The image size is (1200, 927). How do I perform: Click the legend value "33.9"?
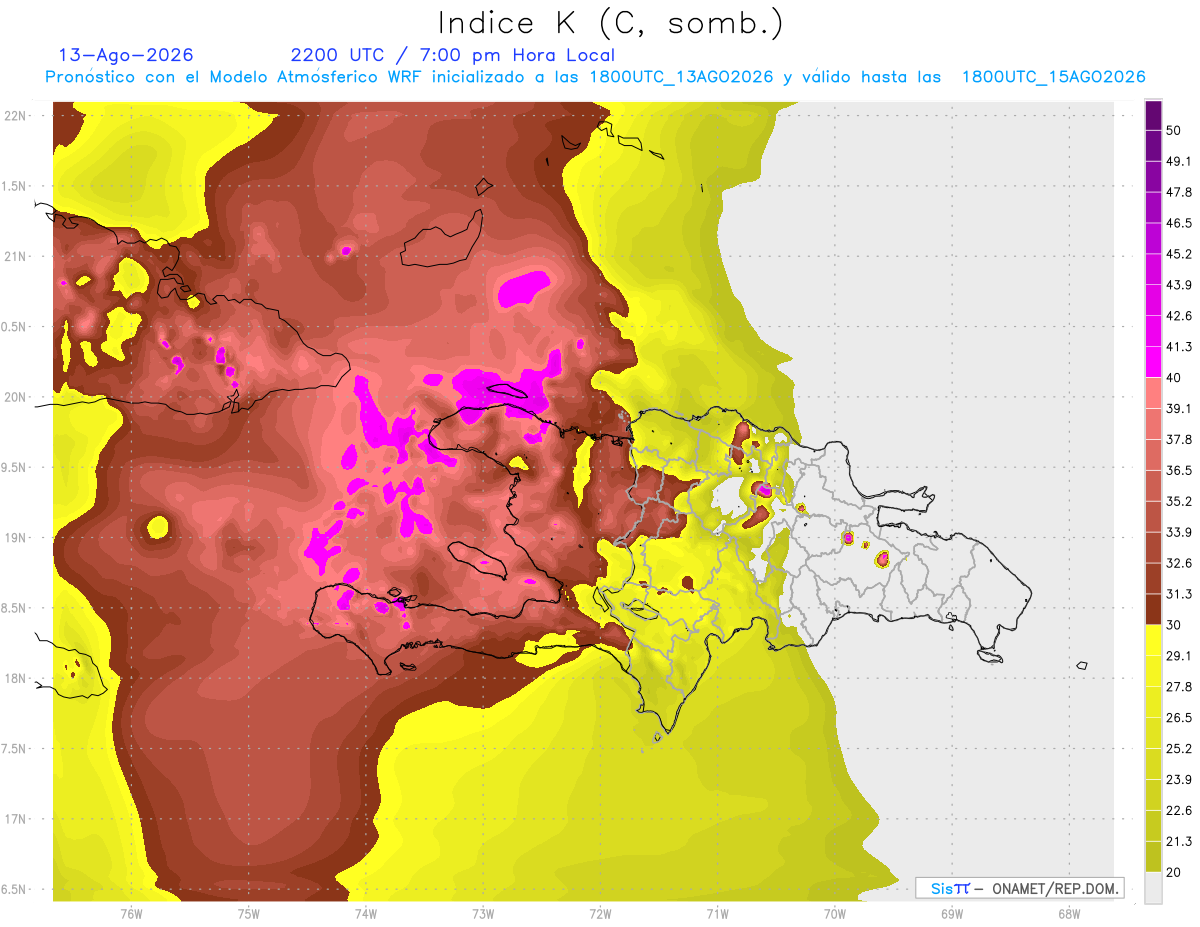click(x=1179, y=533)
